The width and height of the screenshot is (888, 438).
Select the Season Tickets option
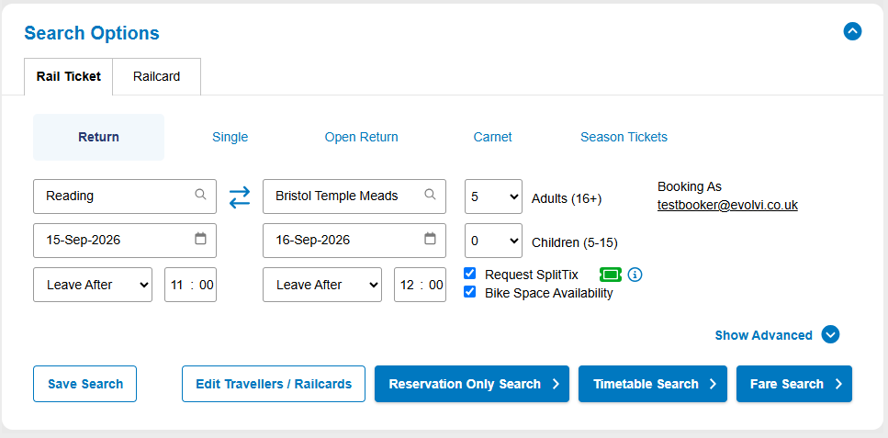tap(624, 137)
